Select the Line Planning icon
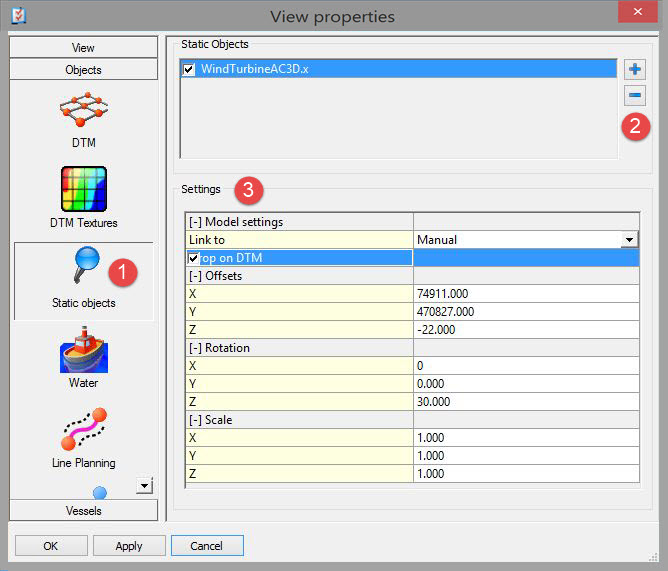 coord(84,428)
